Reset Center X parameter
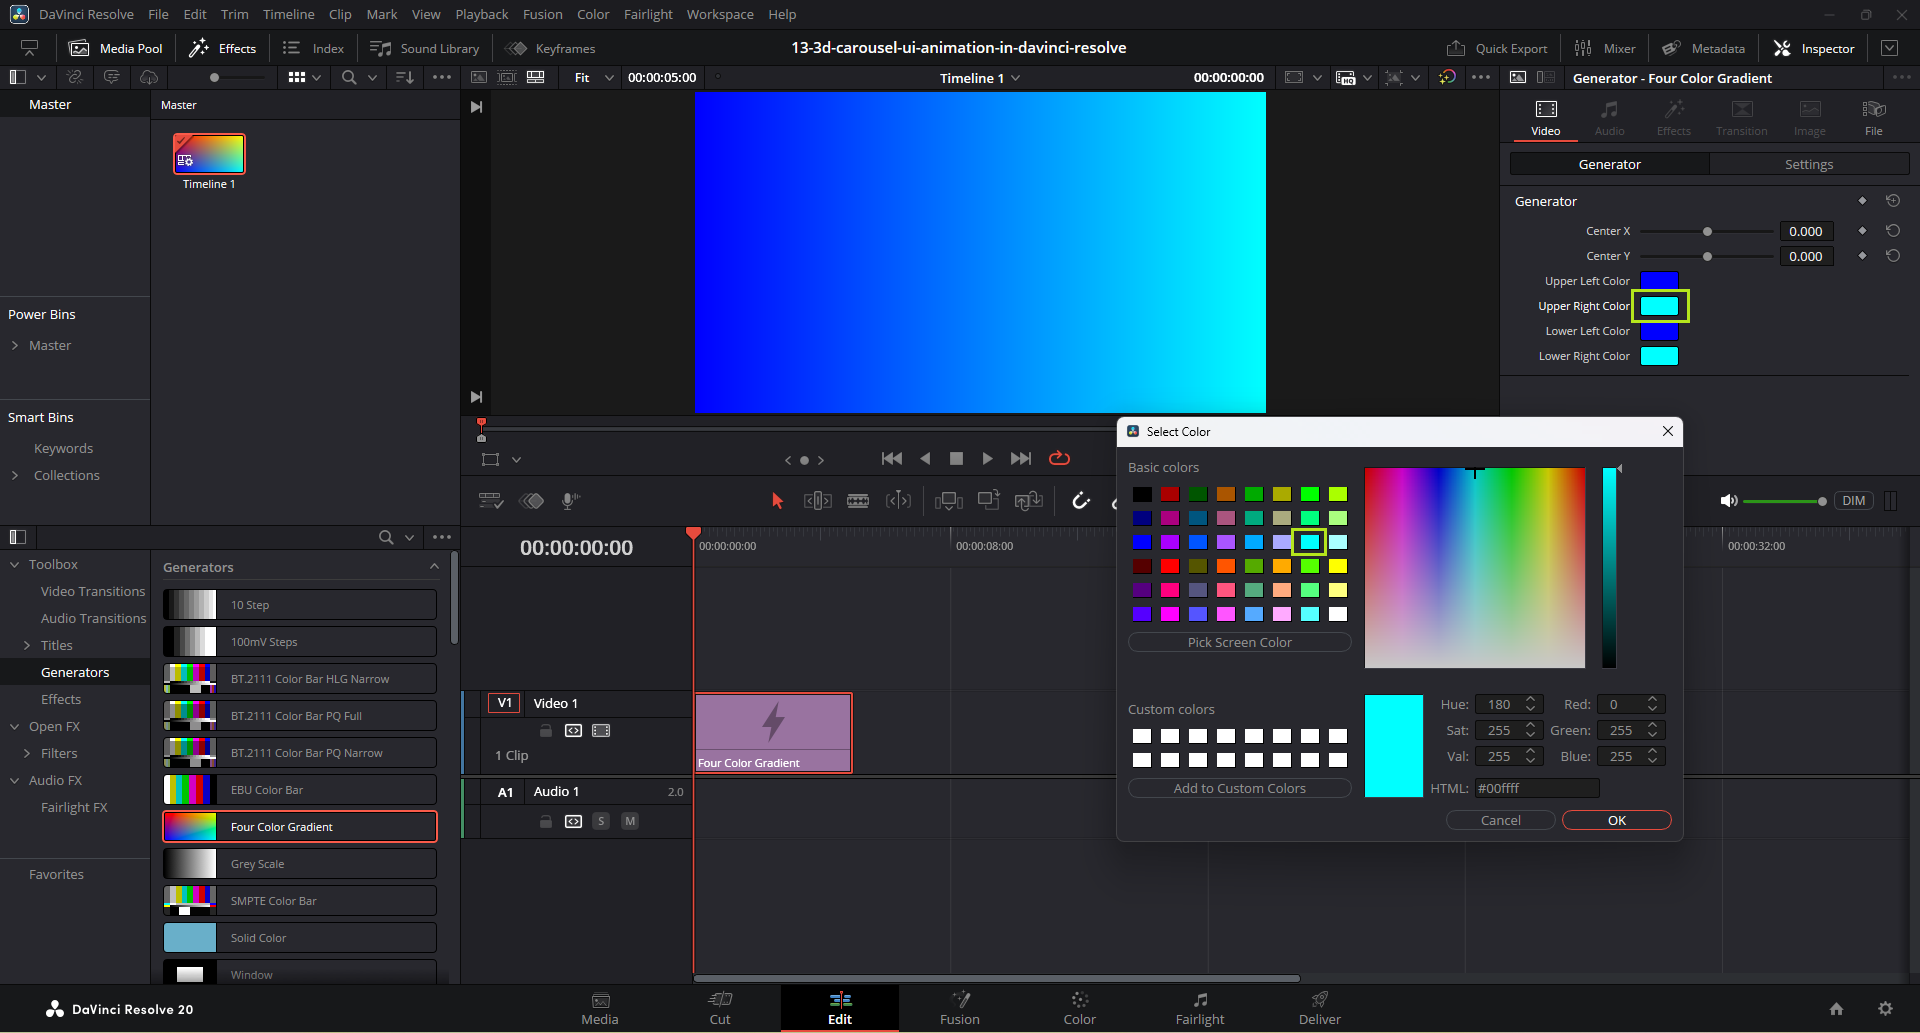The image size is (1920, 1033). pos(1893,231)
